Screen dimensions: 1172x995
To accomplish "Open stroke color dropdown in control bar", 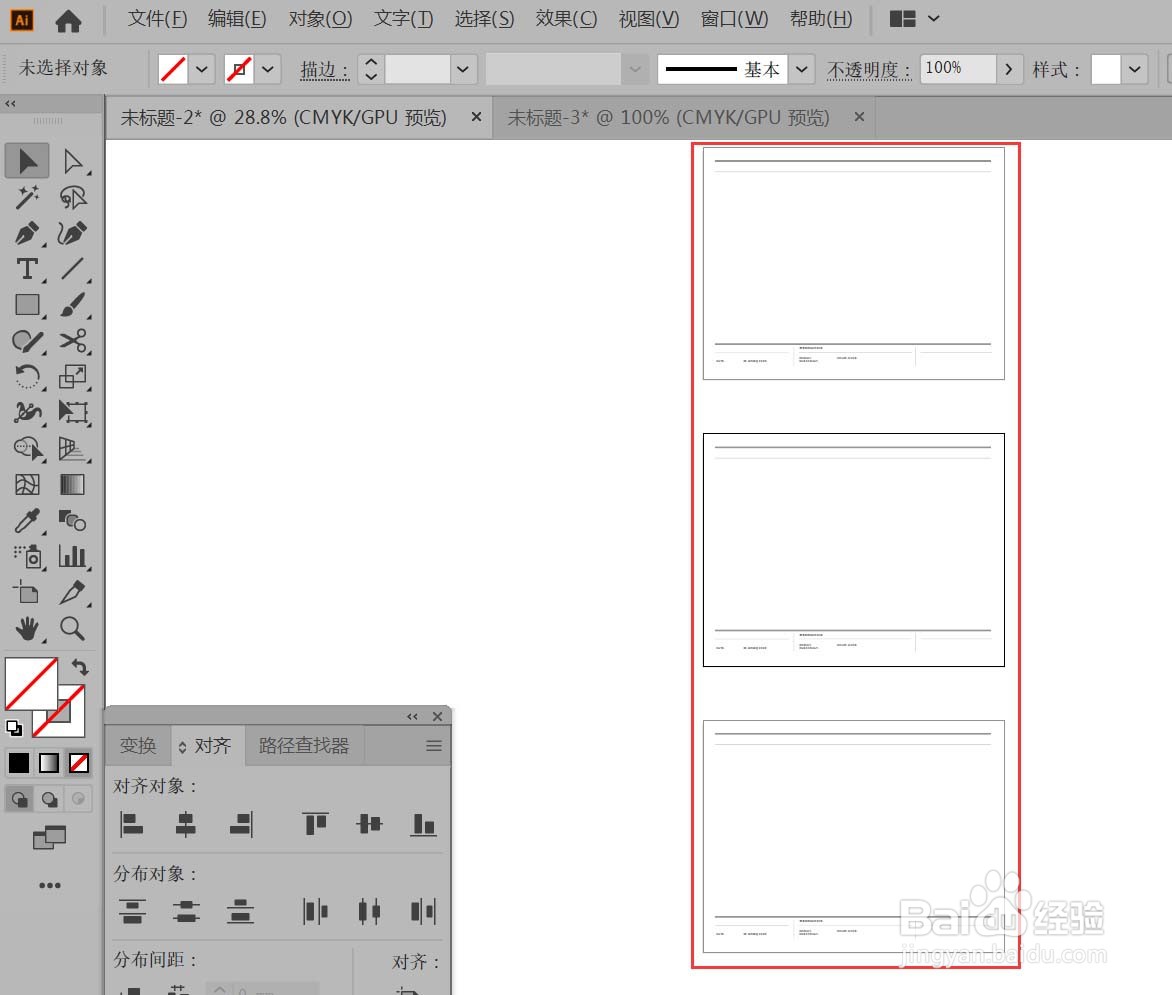I will point(268,70).
